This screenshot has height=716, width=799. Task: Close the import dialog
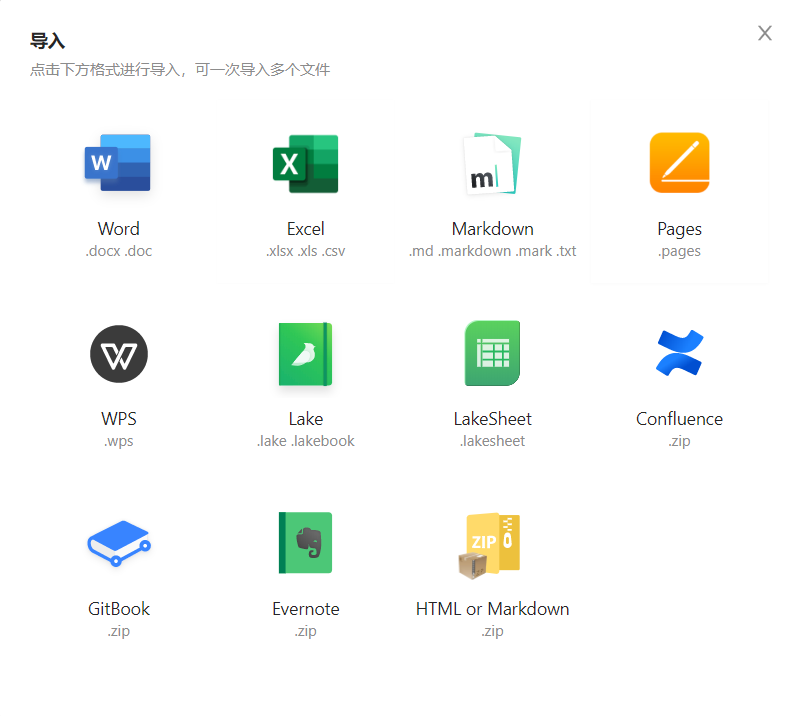click(764, 33)
